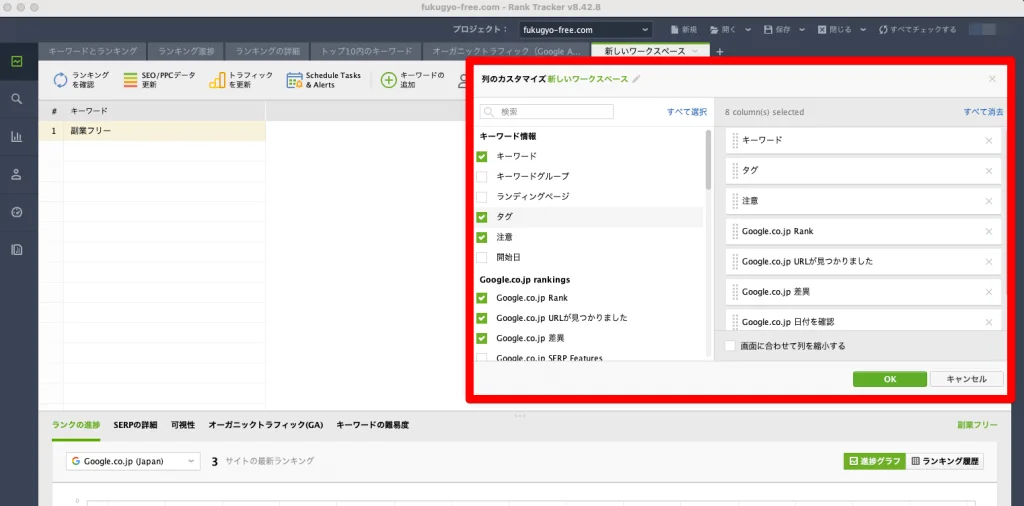This screenshot has height=506, width=1024.
Task: Click the 新規 new project icon
Action: (675, 29)
